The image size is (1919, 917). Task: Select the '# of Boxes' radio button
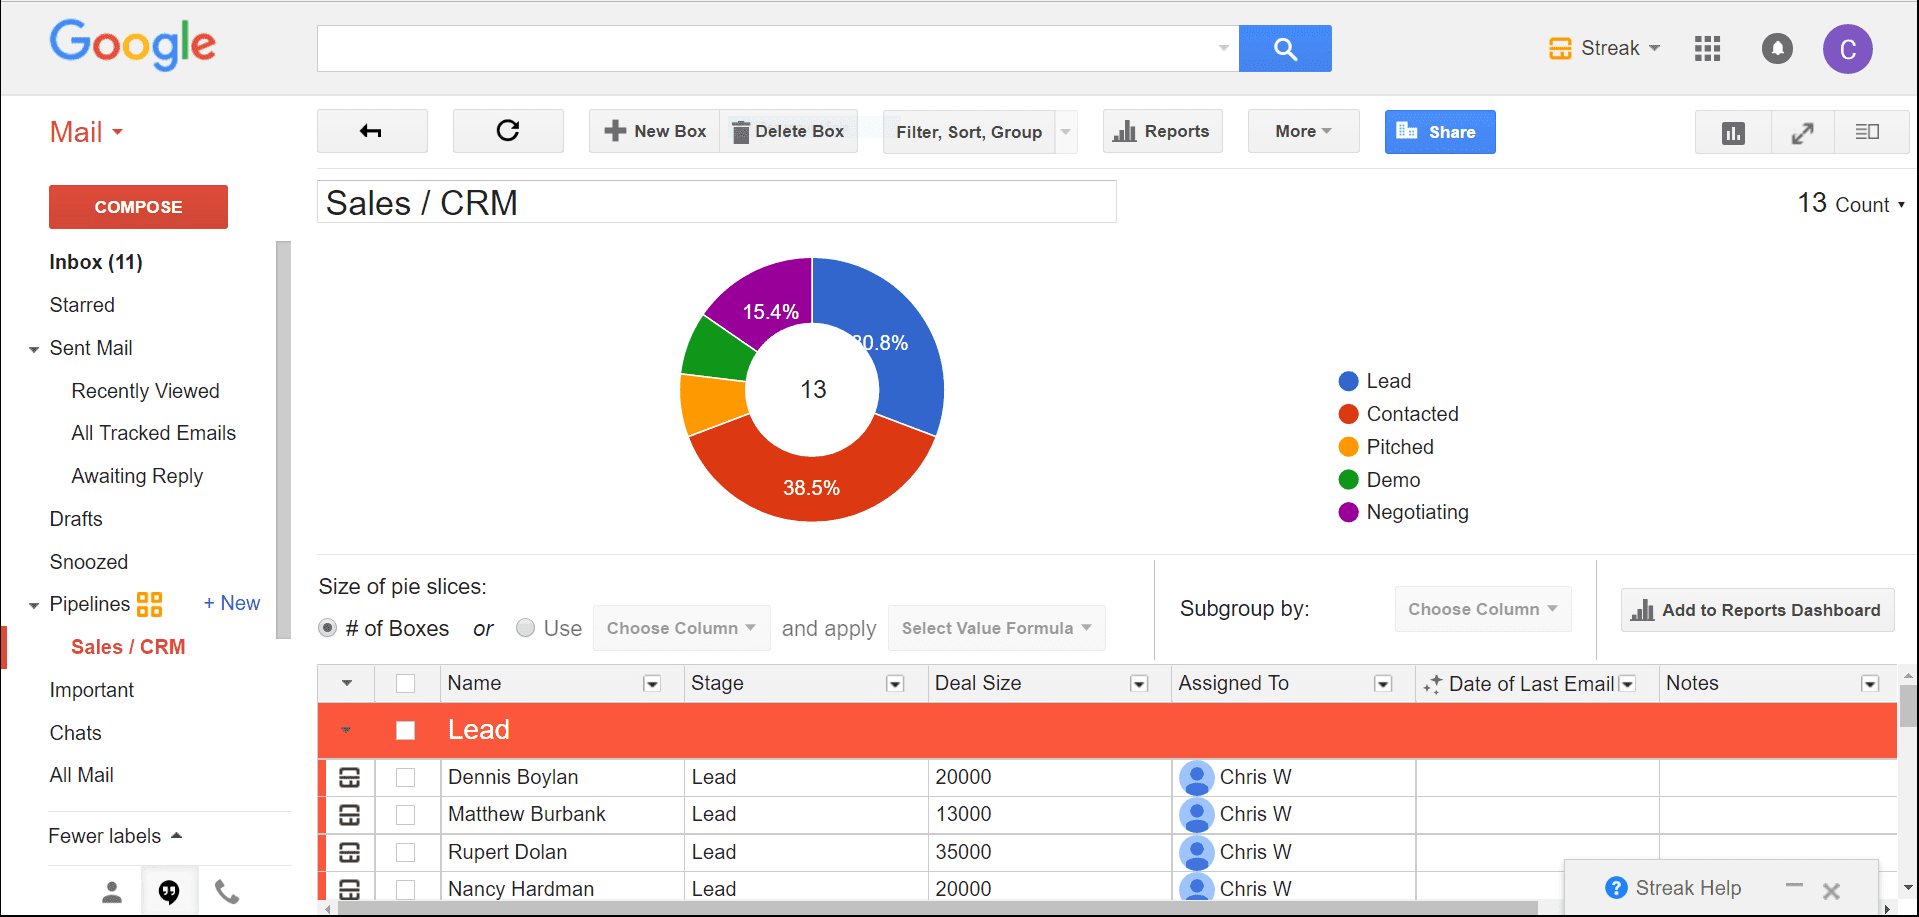[x=327, y=628]
